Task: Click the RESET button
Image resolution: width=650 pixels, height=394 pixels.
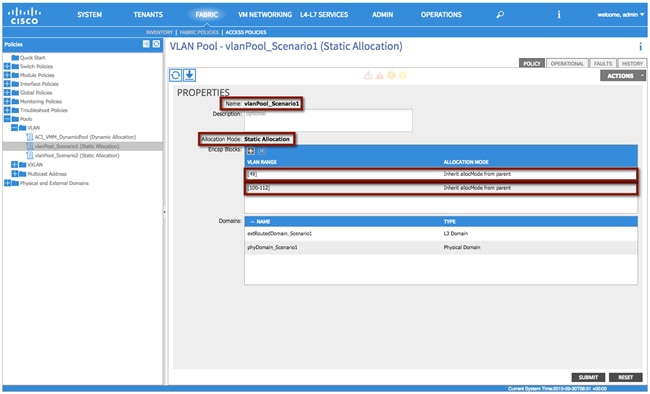Action: tap(626, 377)
